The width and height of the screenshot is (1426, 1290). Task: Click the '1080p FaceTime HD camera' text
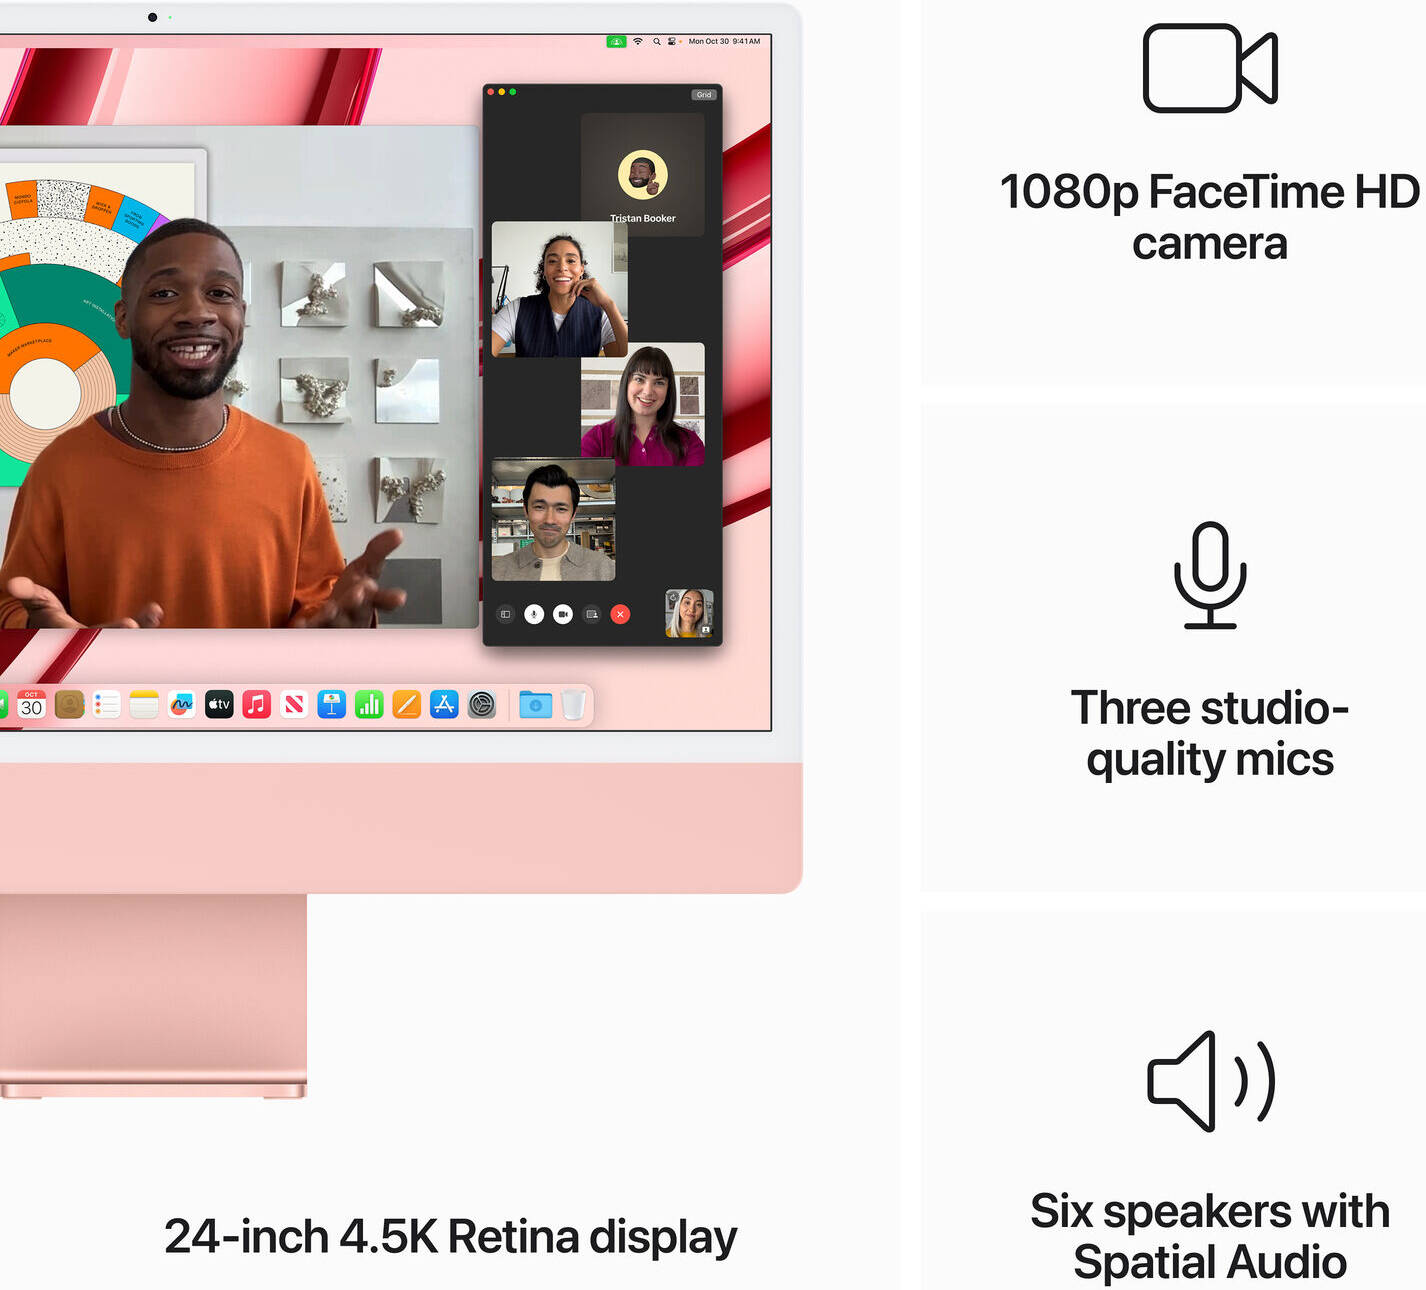click(1210, 217)
